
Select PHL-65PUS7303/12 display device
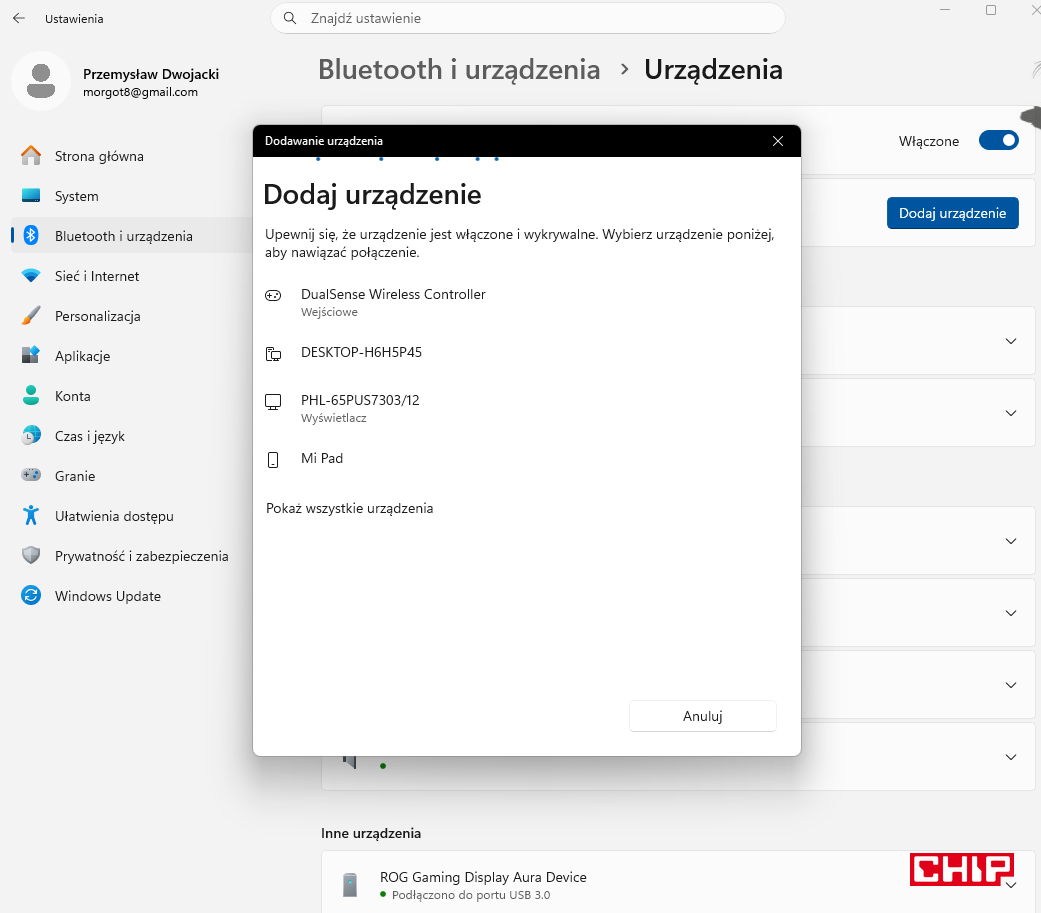[x=526, y=407]
